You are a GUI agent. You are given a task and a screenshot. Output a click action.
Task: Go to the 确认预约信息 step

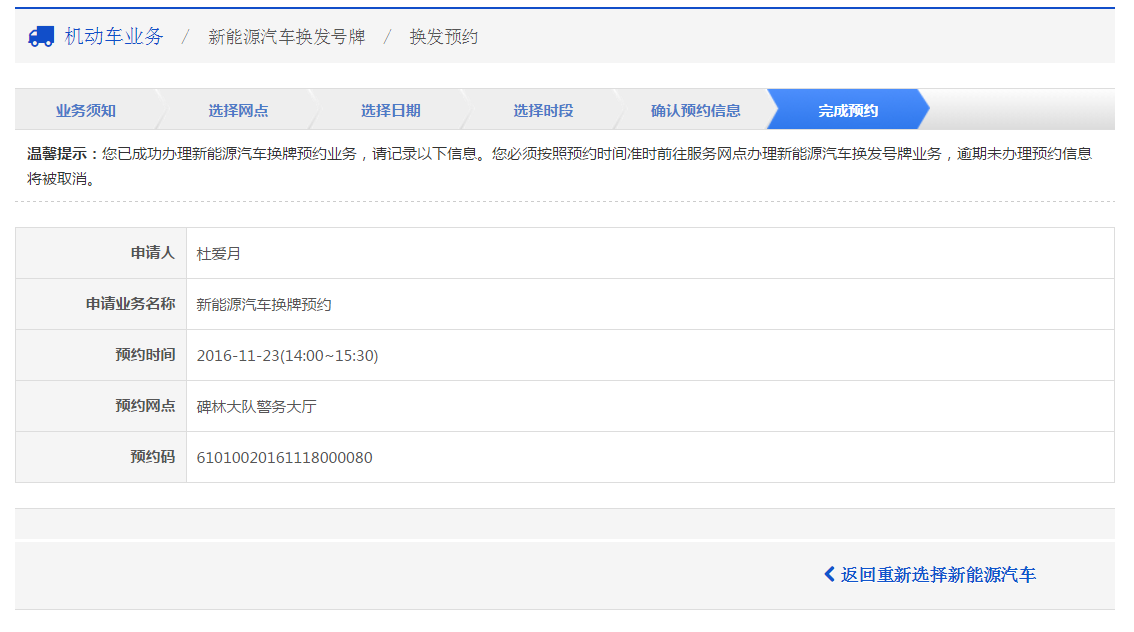pos(695,110)
